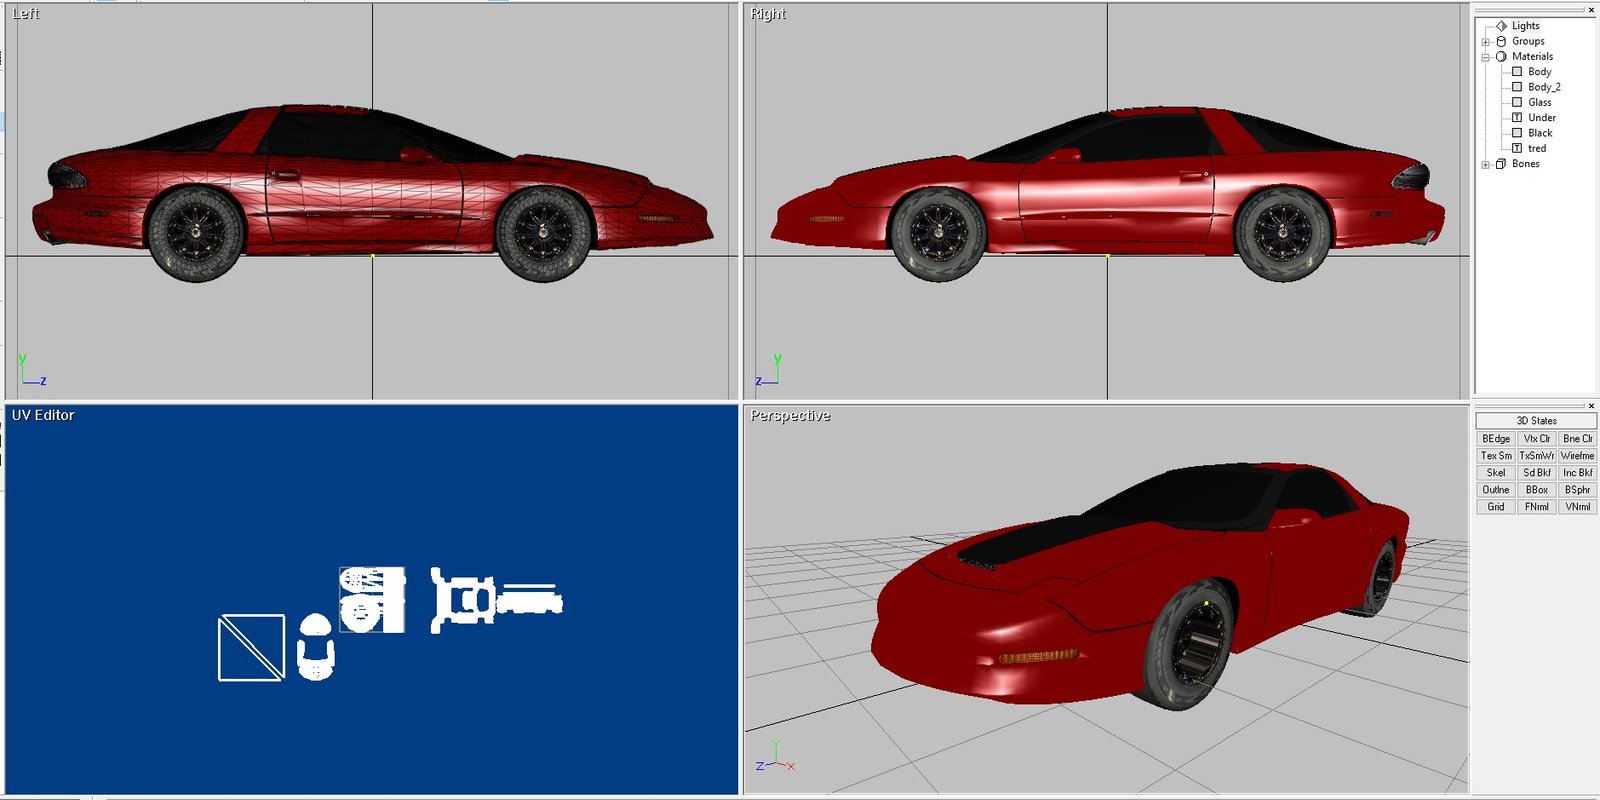
Task: Select the Lights node in the tree
Action: coord(1525,26)
